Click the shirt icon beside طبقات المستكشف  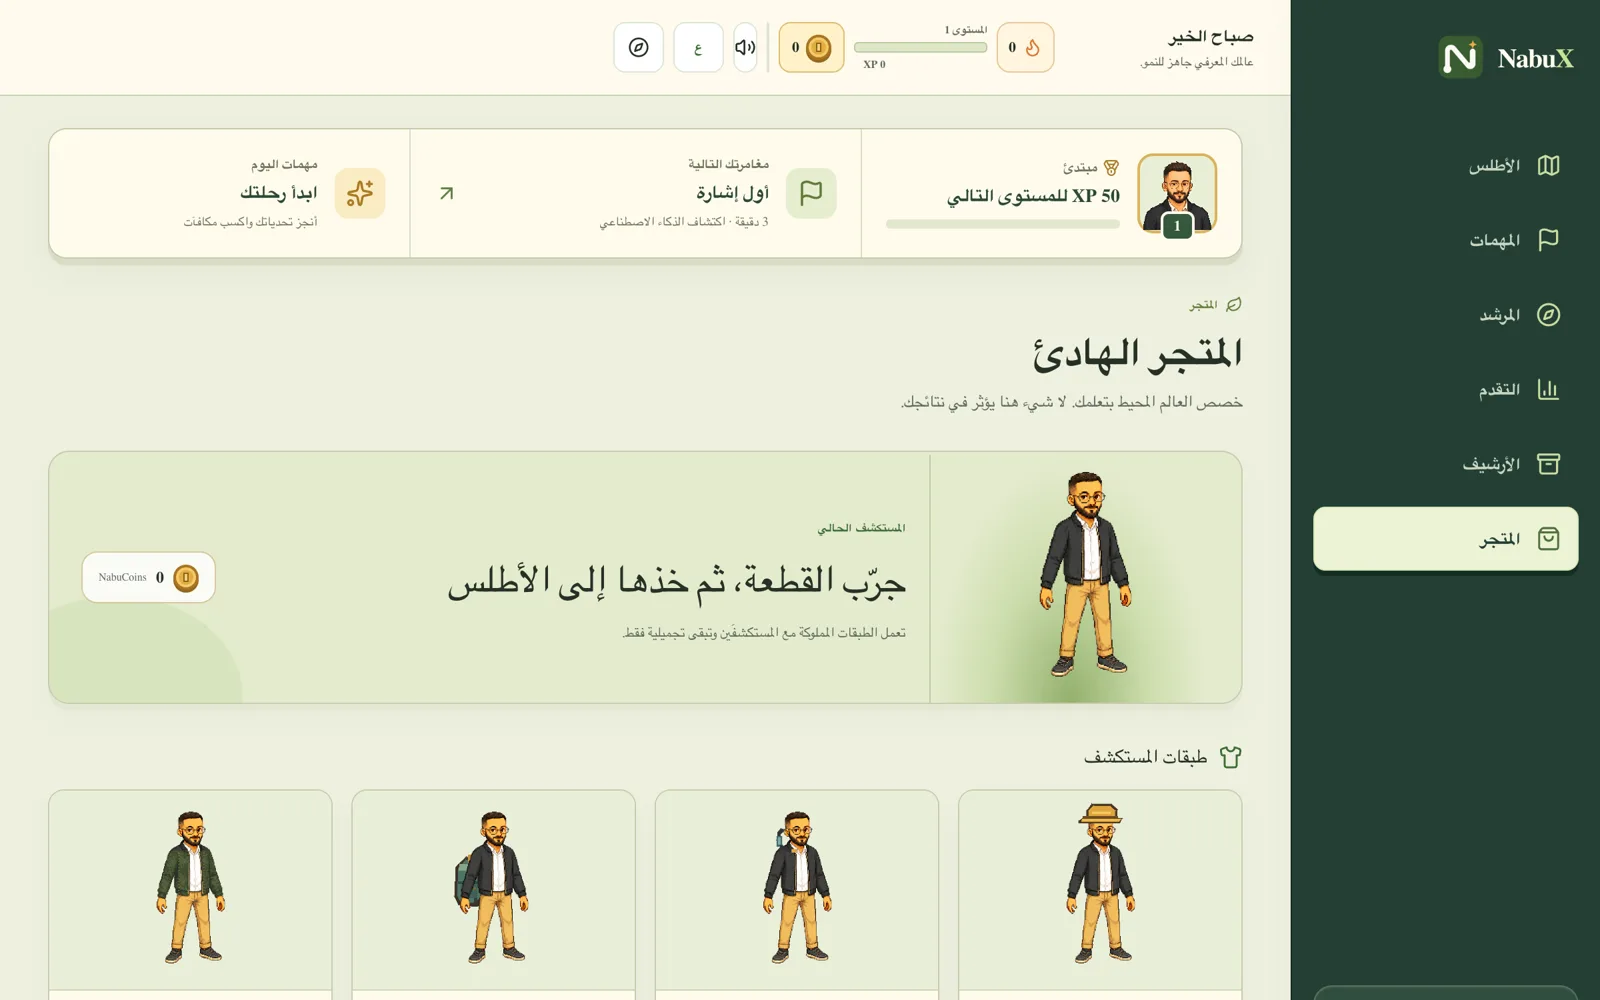tap(1230, 757)
